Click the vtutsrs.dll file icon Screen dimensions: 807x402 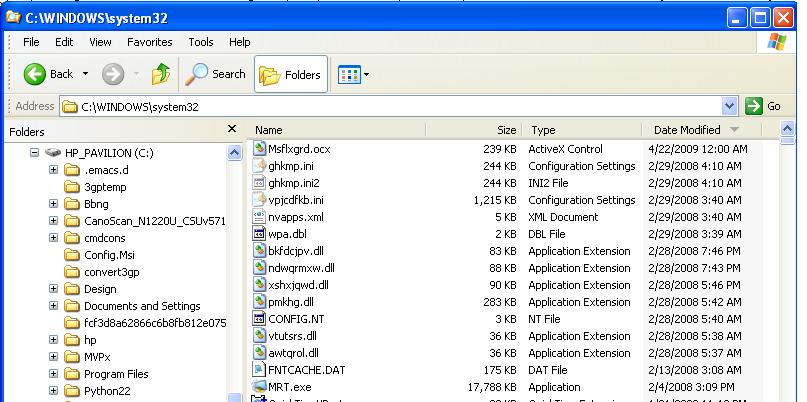259,336
